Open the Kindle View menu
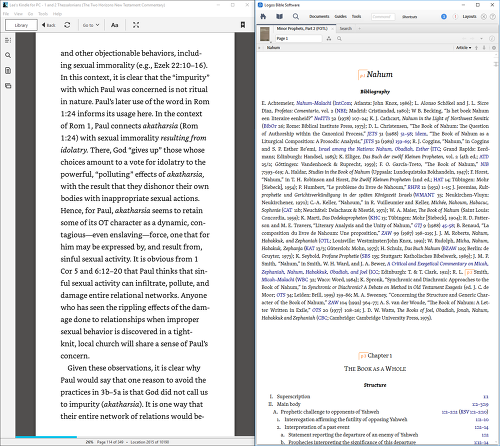 (x=18, y=14)
